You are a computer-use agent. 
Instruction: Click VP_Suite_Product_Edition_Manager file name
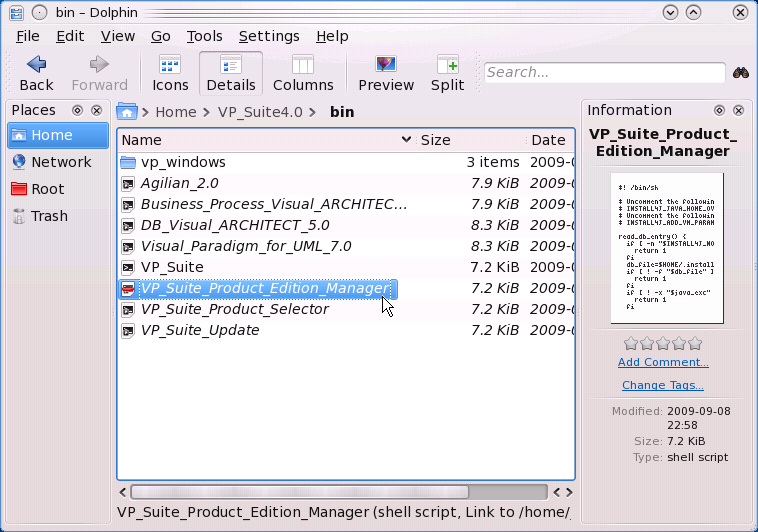coord(264,288)
